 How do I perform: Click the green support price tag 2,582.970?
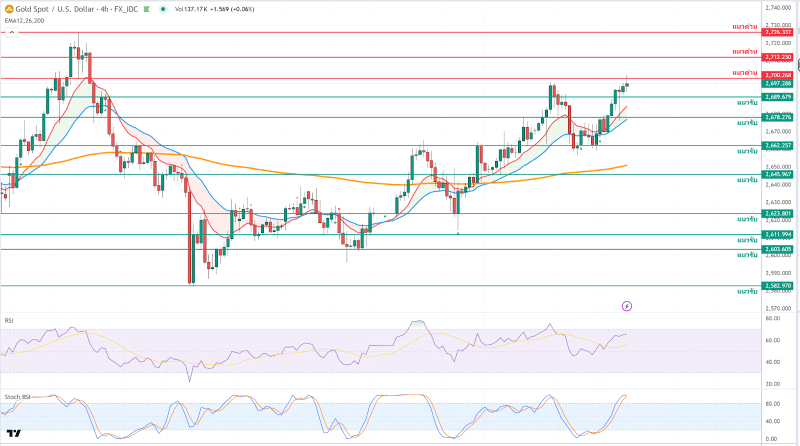tap(778, 285)
